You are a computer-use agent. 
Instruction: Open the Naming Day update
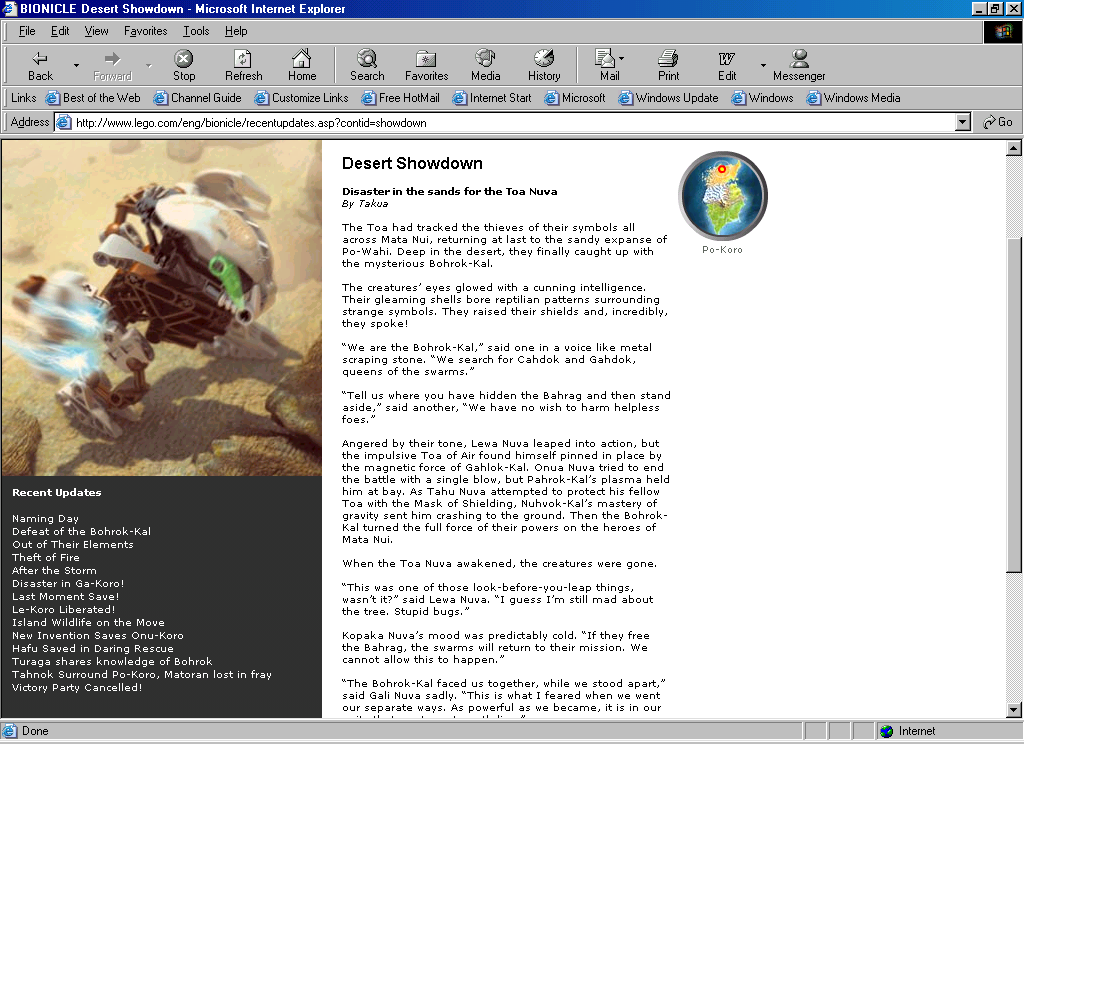[46, 519]
